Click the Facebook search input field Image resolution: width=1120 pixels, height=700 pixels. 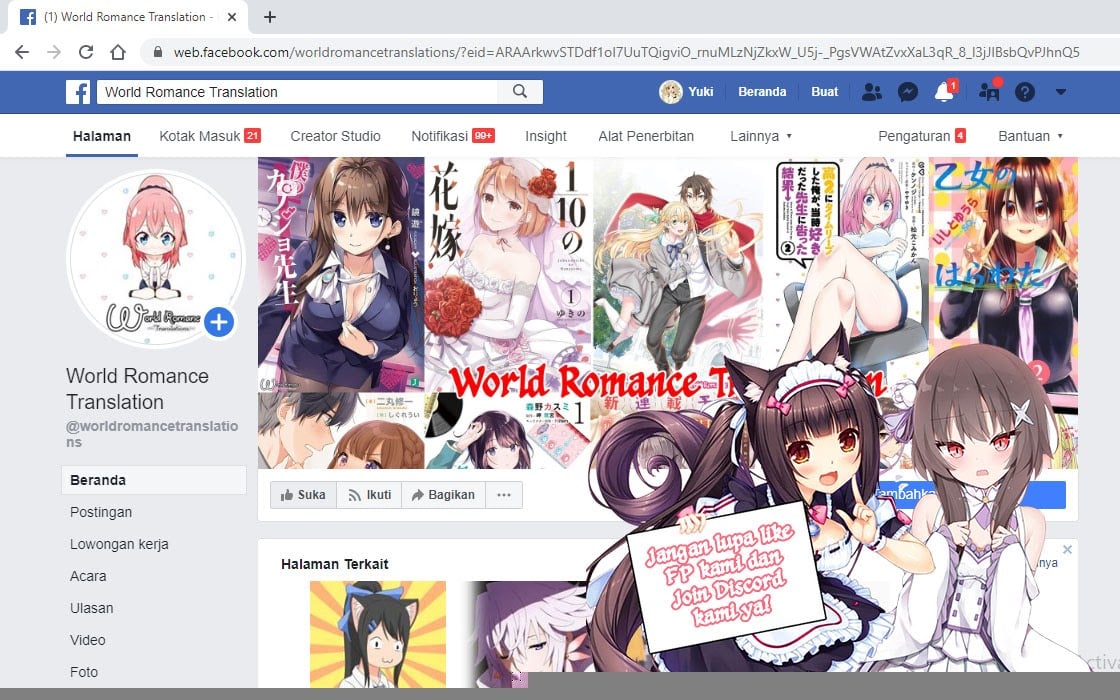[x=297, y=91]
